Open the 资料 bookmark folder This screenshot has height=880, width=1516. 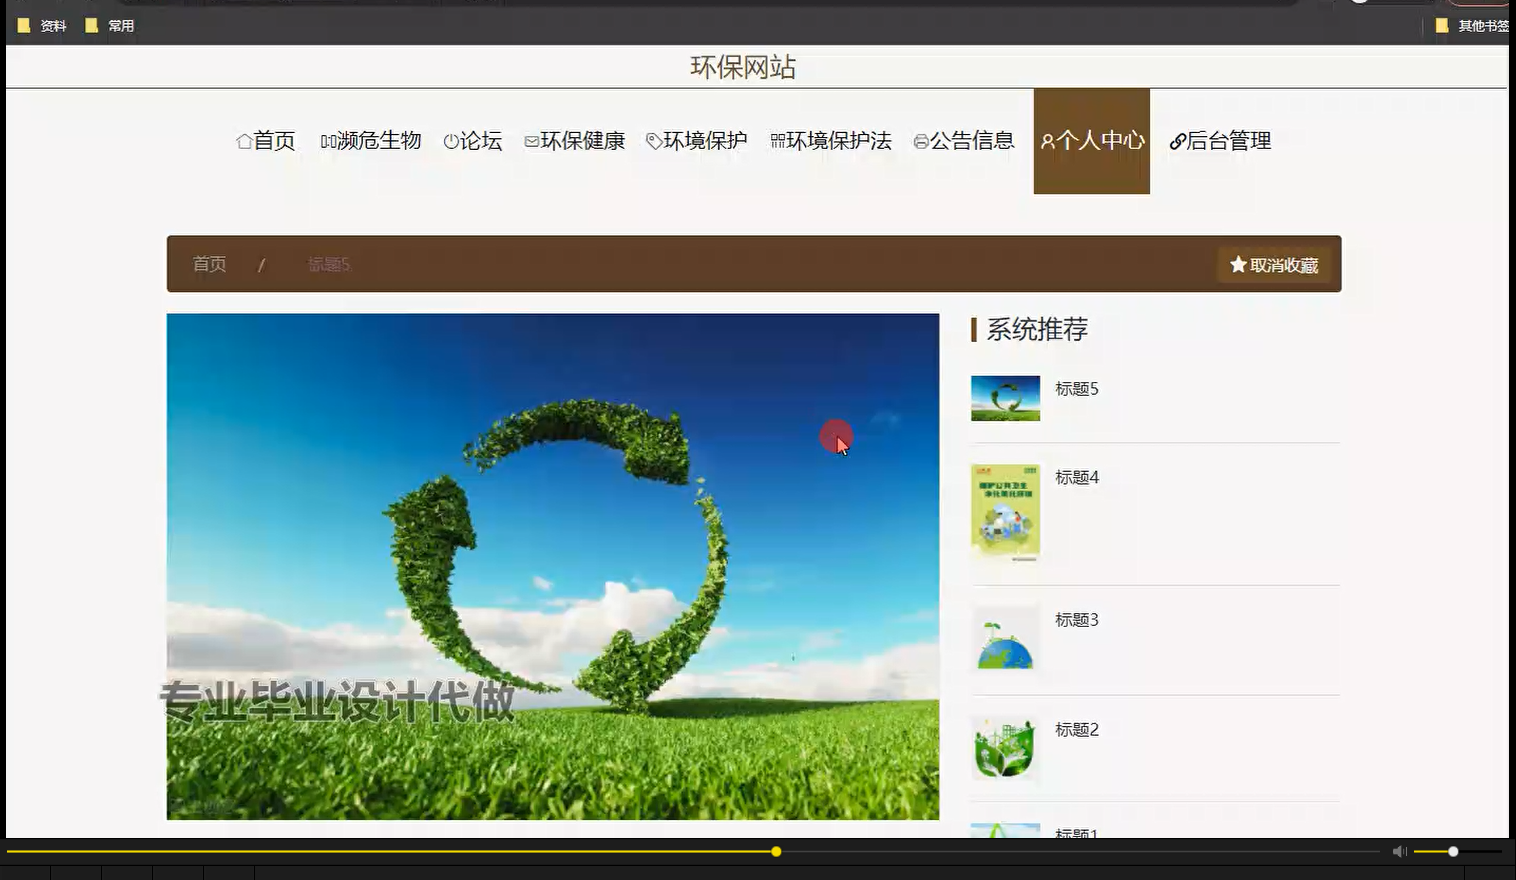point(42,25)
